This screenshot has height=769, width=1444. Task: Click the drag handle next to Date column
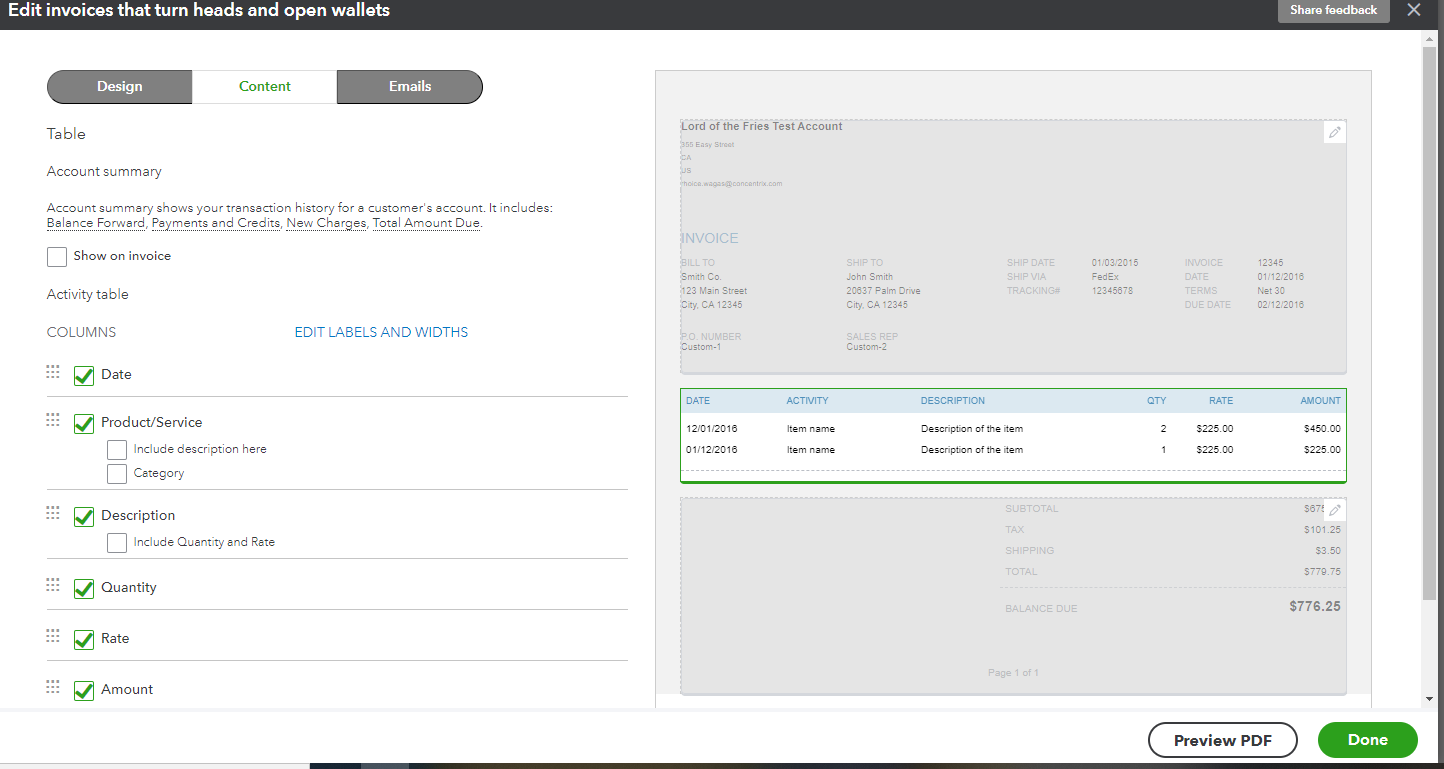pos(53,371)
